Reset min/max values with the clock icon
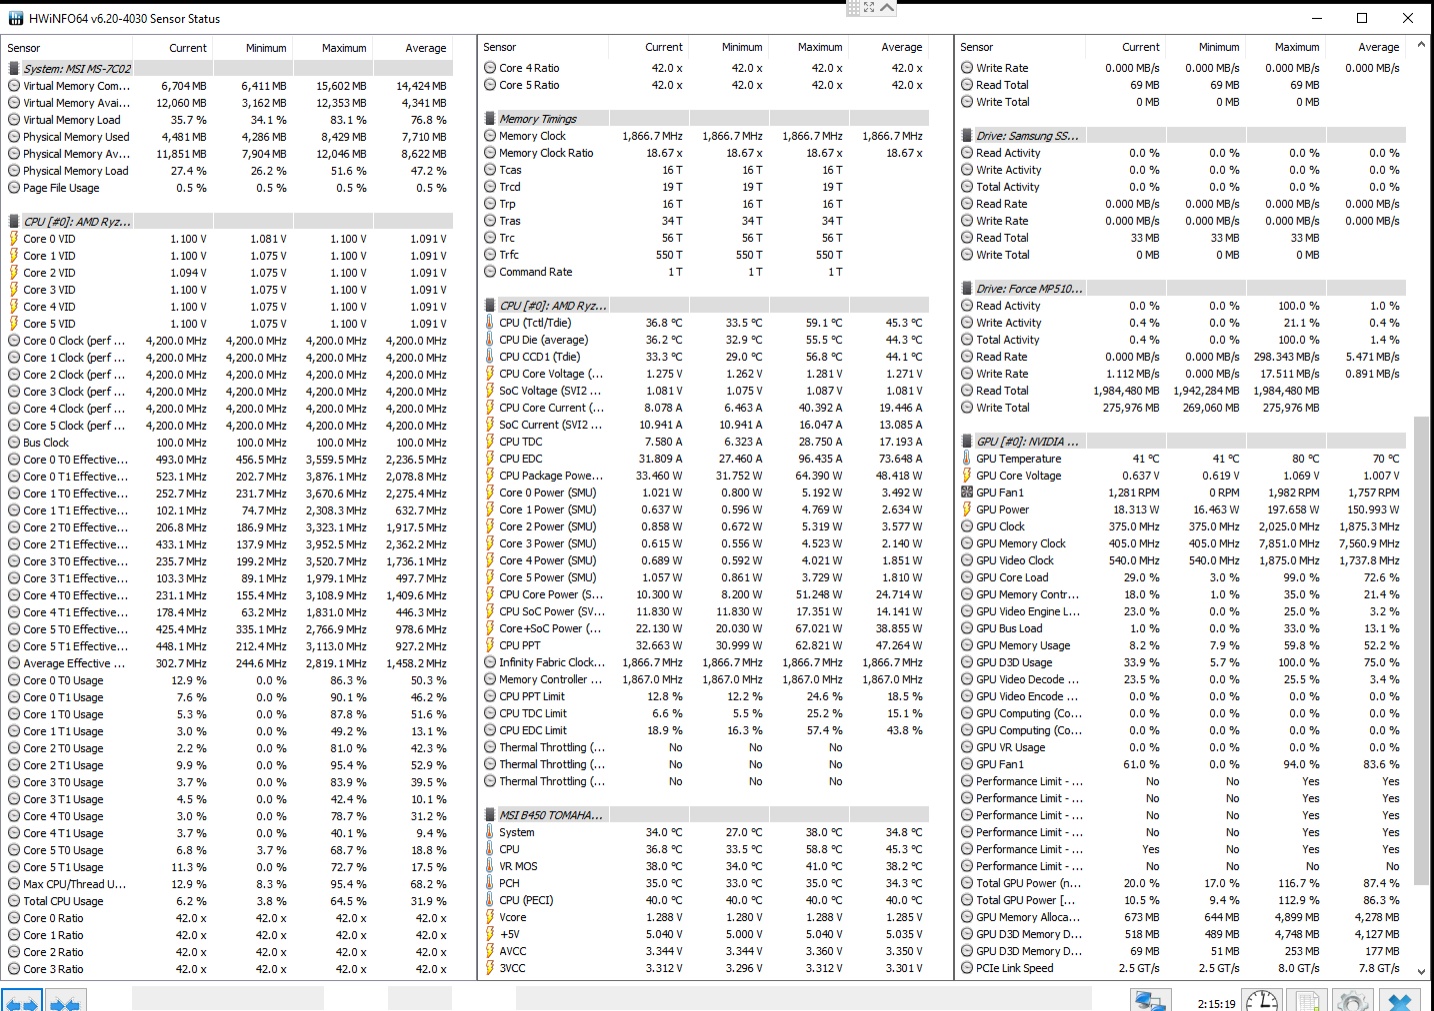1434x1011 pixels. point(1262,1000)
